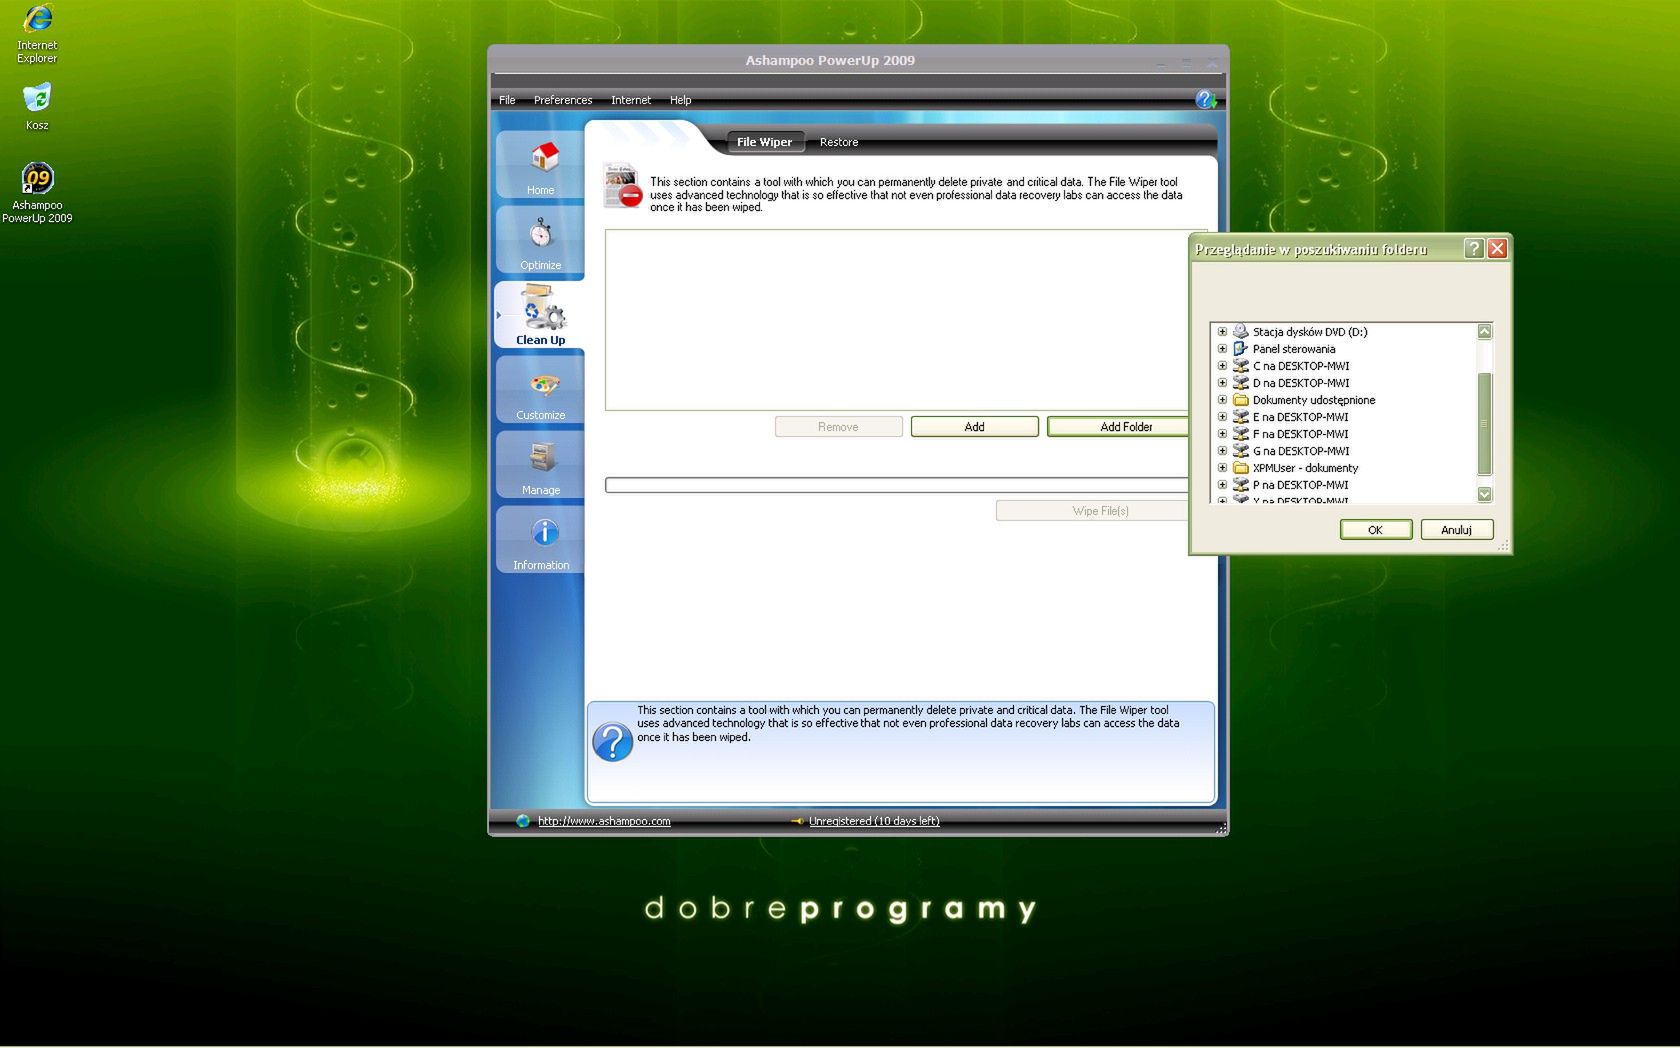The image size is (1680, 1048).
Task: Click the folder tree scroll up arrow
Action: coord(1484,331)
